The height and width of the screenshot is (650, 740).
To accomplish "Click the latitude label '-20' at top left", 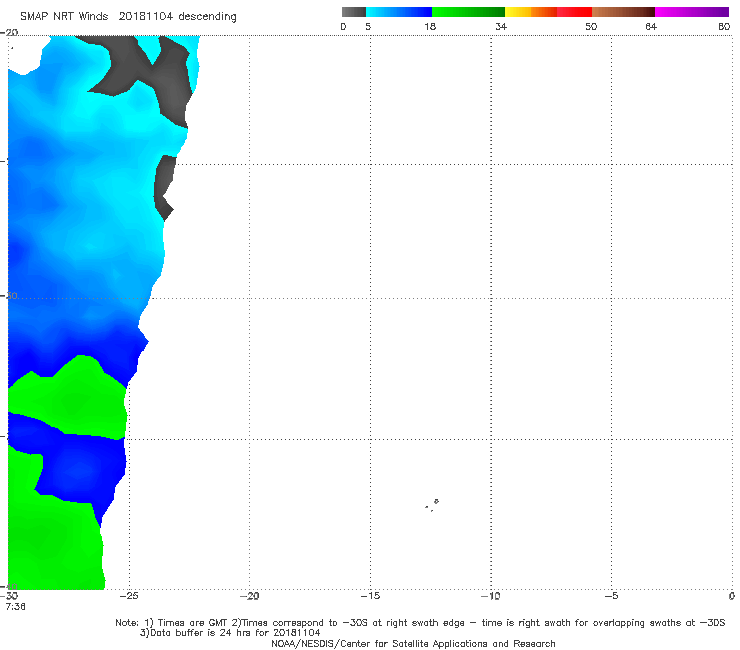I will 9,32.
